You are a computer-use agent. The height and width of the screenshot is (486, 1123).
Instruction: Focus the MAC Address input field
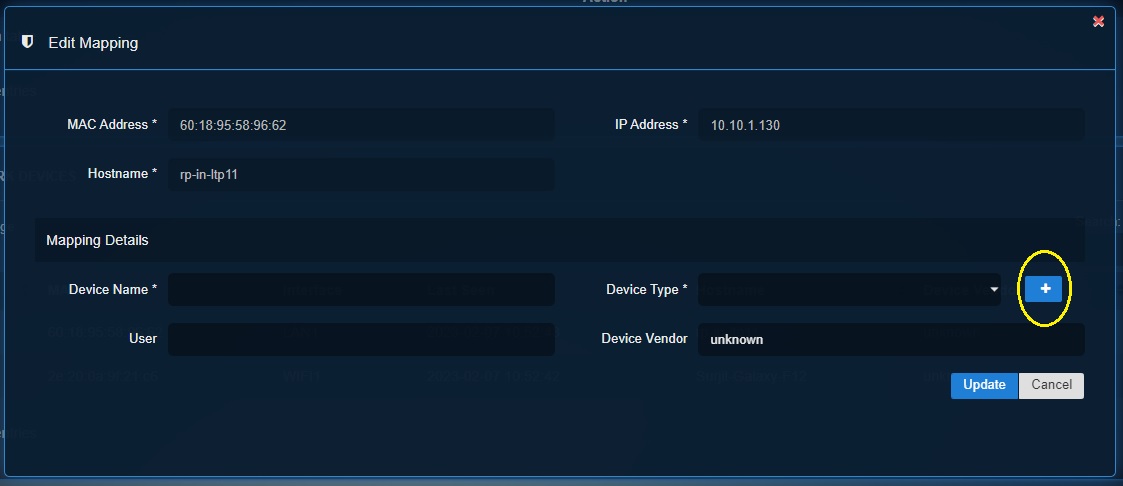pyautogui.click(x=361, y=125)
